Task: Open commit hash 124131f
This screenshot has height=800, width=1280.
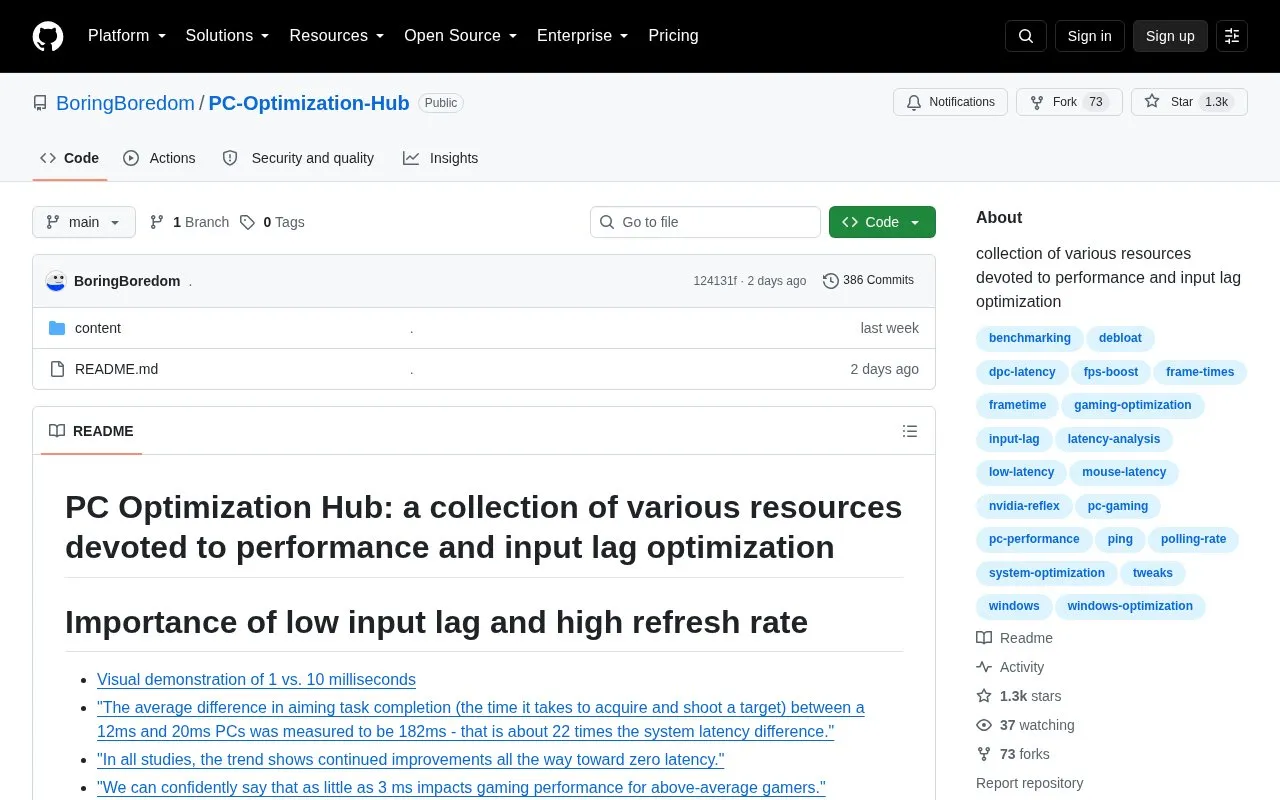Action: 715,281
